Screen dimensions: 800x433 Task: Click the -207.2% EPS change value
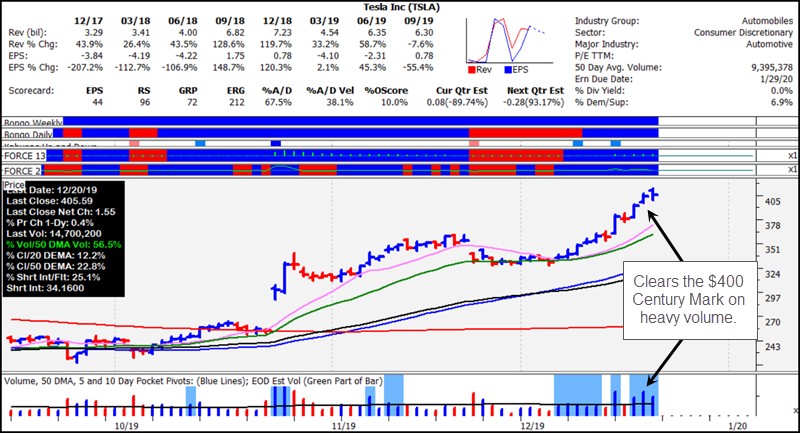point(85,67)
